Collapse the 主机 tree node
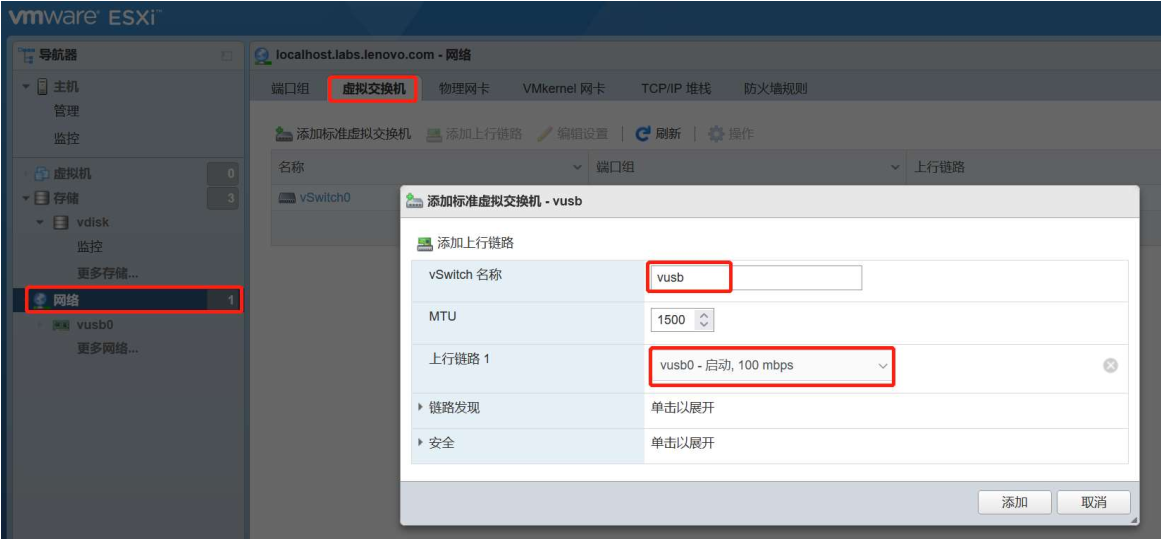The height and width of the screenshot is (539, 1161). [27, 87]
